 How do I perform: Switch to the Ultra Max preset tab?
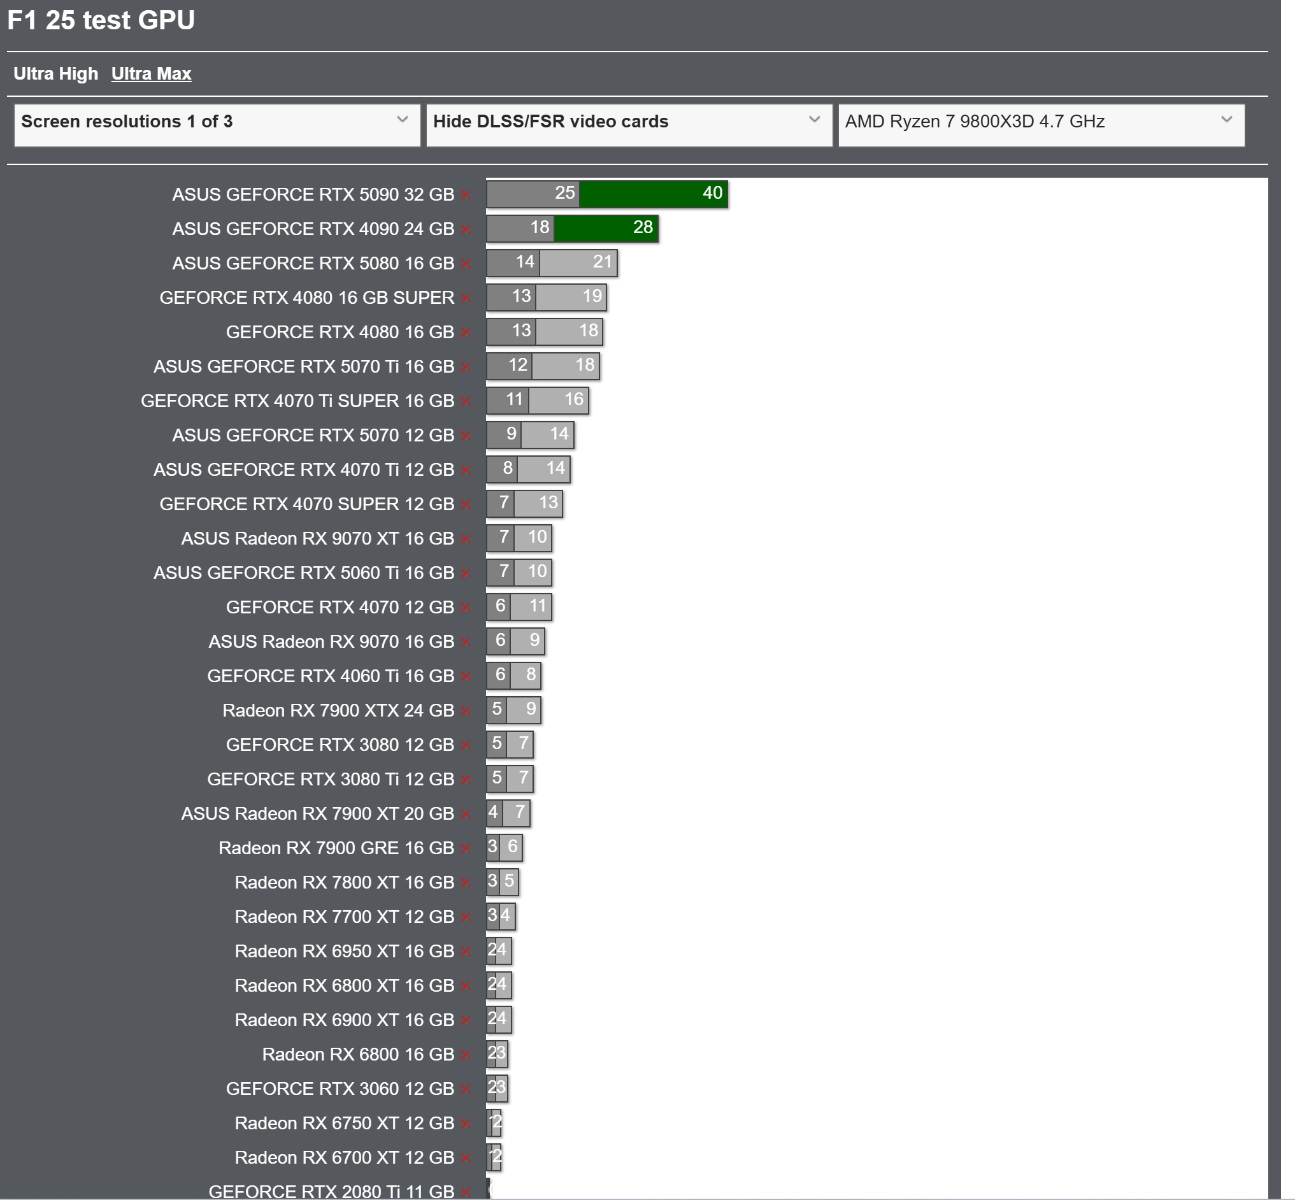coord(151,74)
